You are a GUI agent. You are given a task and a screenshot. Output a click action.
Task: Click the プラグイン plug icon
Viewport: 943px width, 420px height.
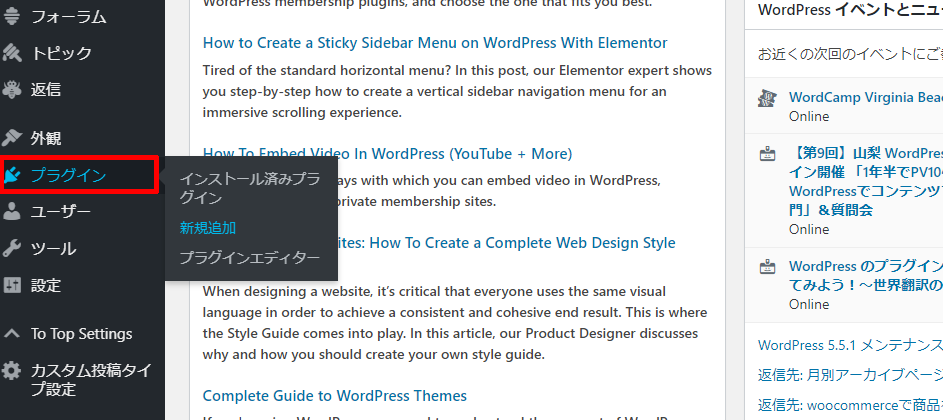[12, 175]
